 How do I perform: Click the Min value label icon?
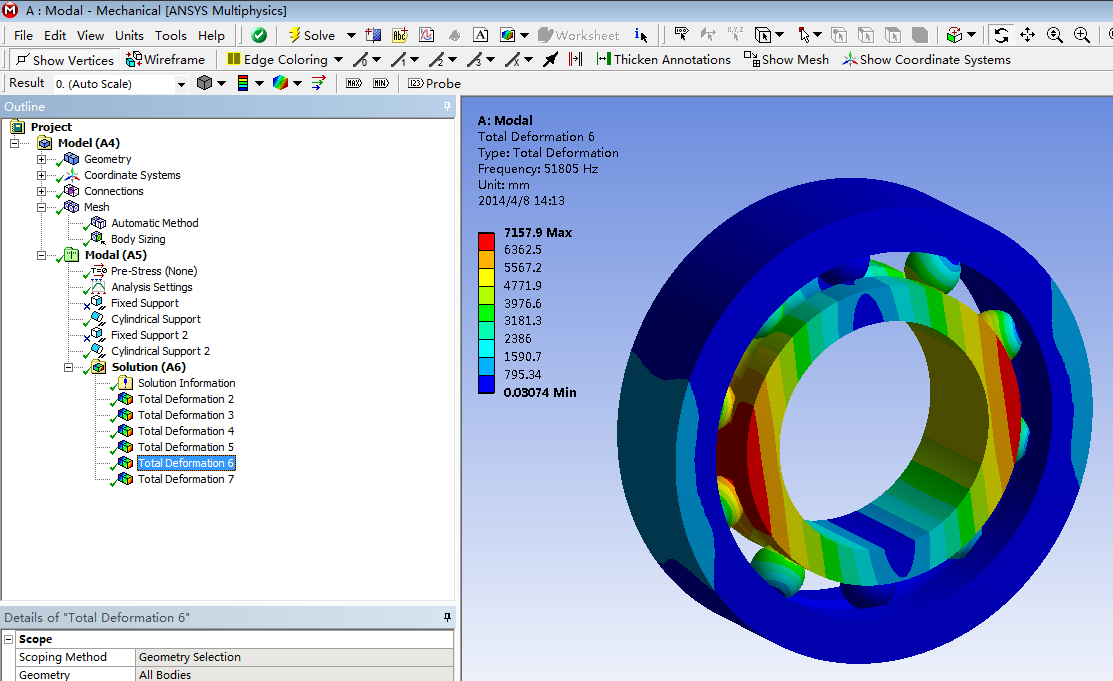click(380, 84)
